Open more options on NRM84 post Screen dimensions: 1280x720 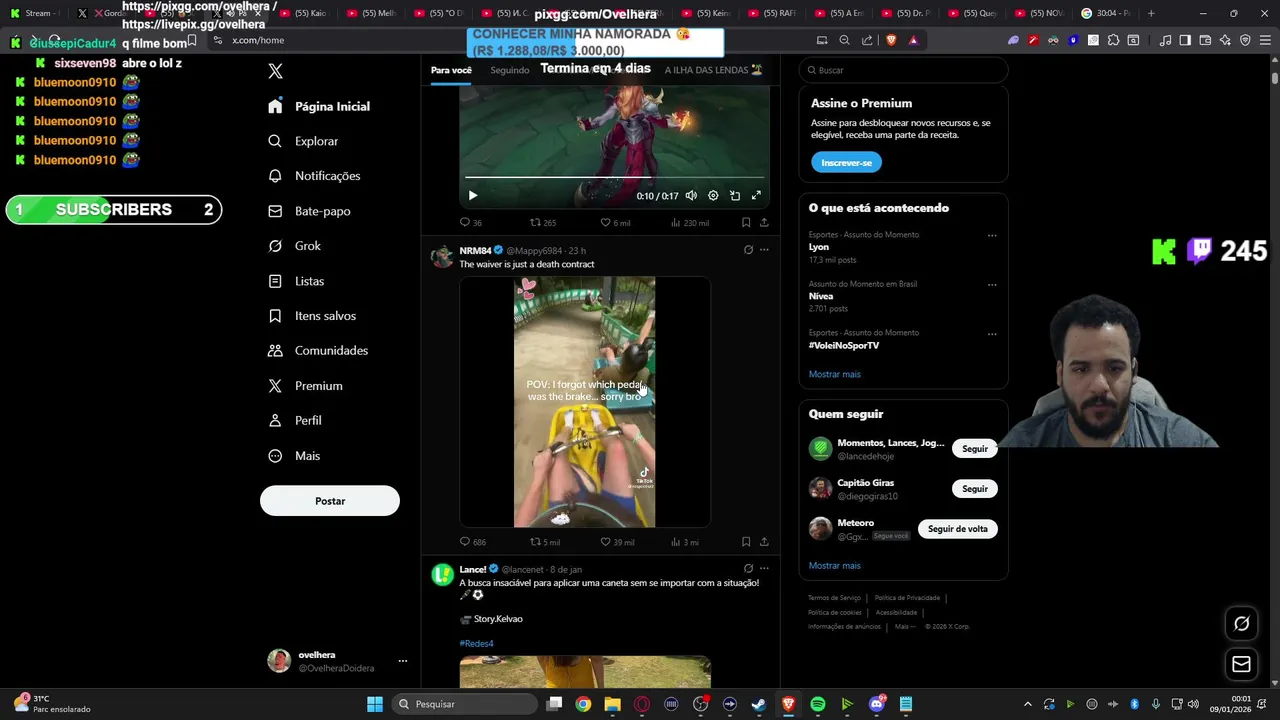tap(764, 250)
